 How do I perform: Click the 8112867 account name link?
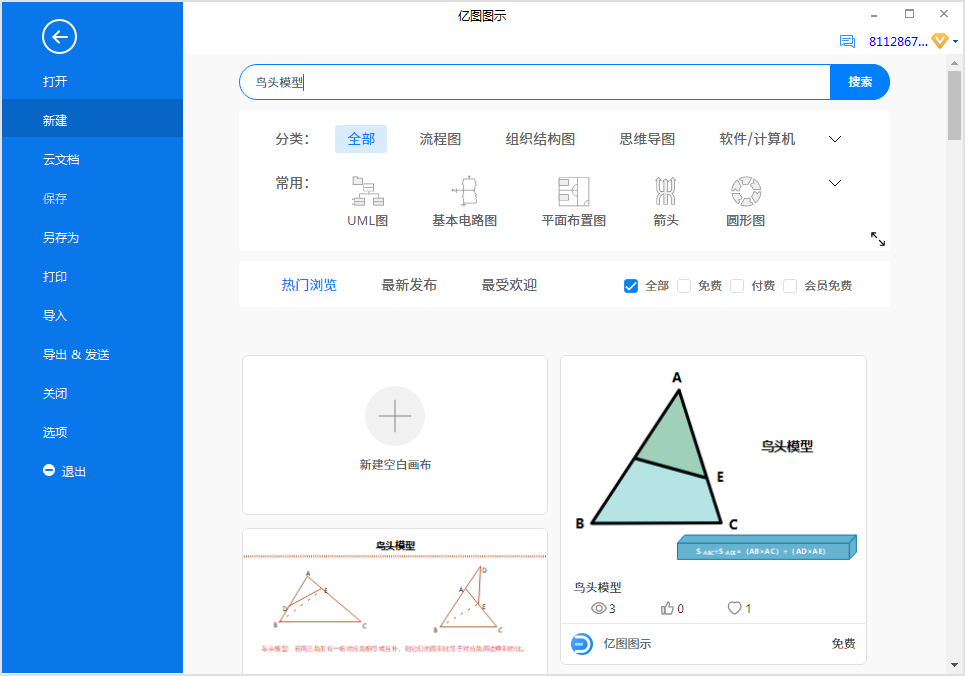(898, 42)
